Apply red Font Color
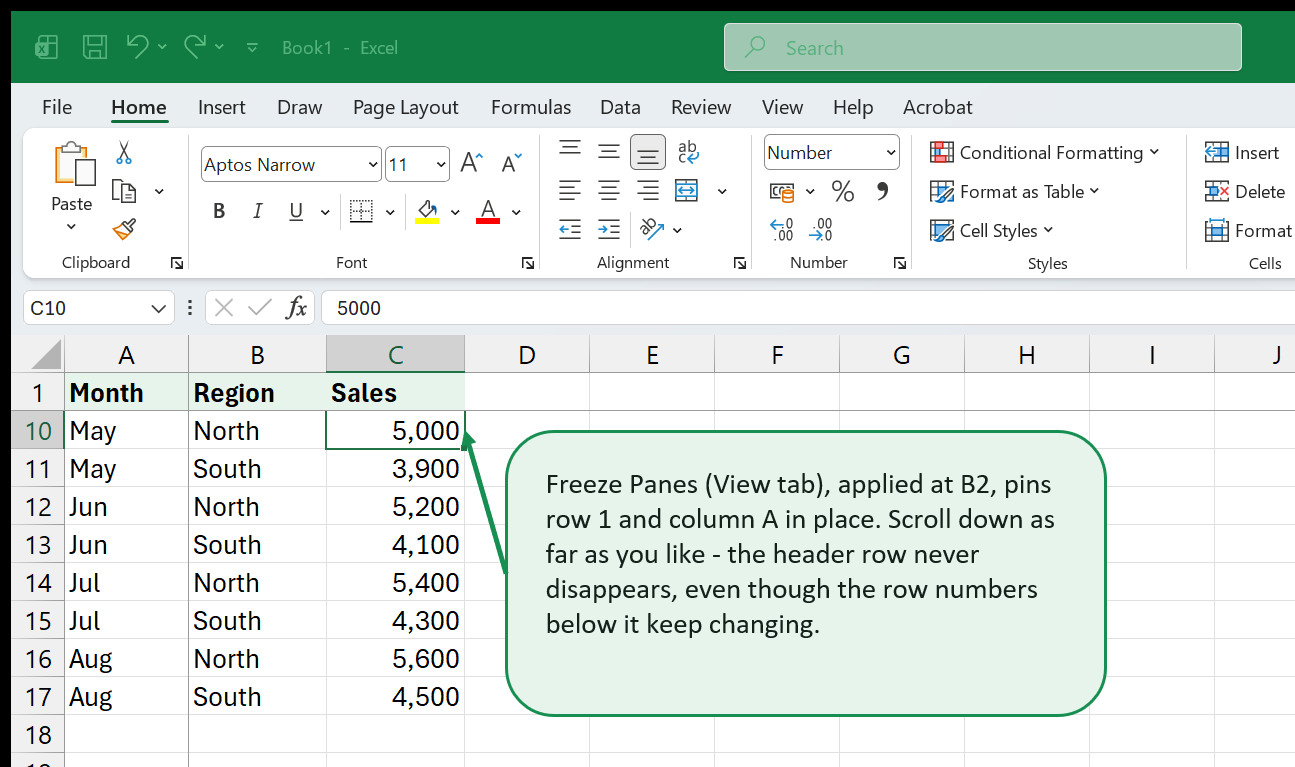Screen dimensions: 1295x767 click(x=488, y=211)
